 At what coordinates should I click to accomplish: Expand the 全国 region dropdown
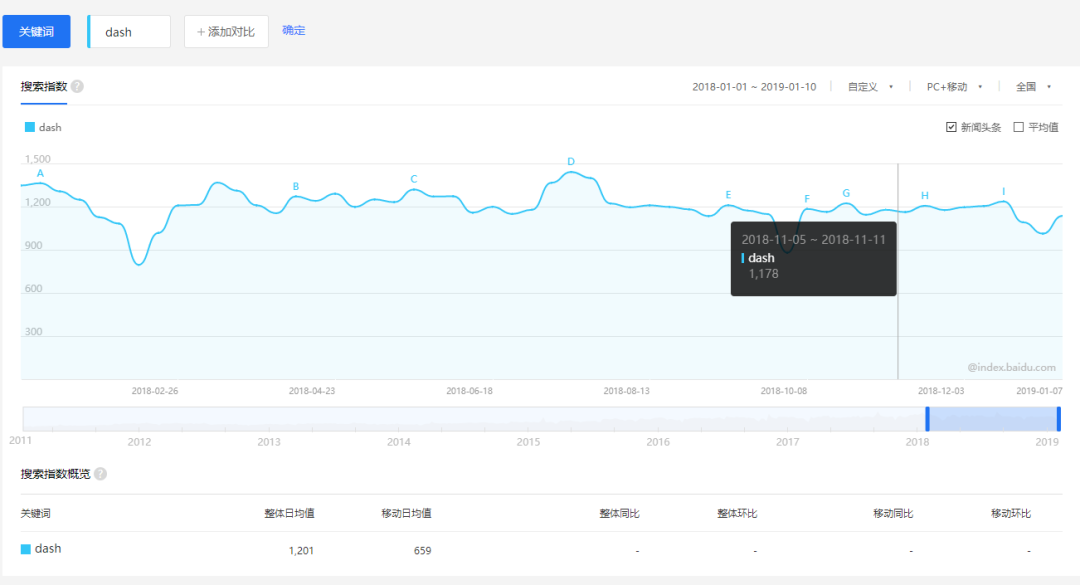pos(1033,87)
